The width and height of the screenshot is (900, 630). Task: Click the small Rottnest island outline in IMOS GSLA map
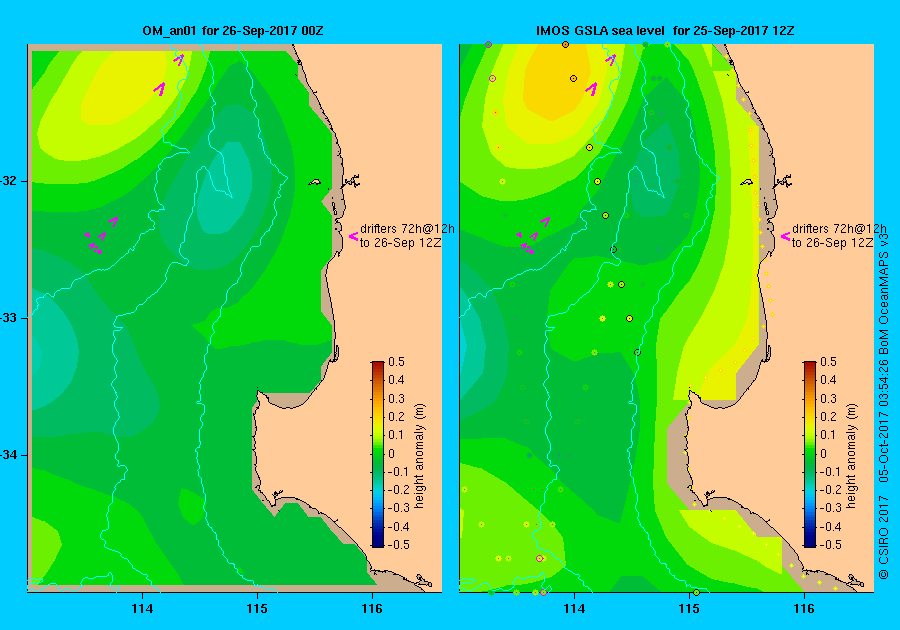click(746, 182)
